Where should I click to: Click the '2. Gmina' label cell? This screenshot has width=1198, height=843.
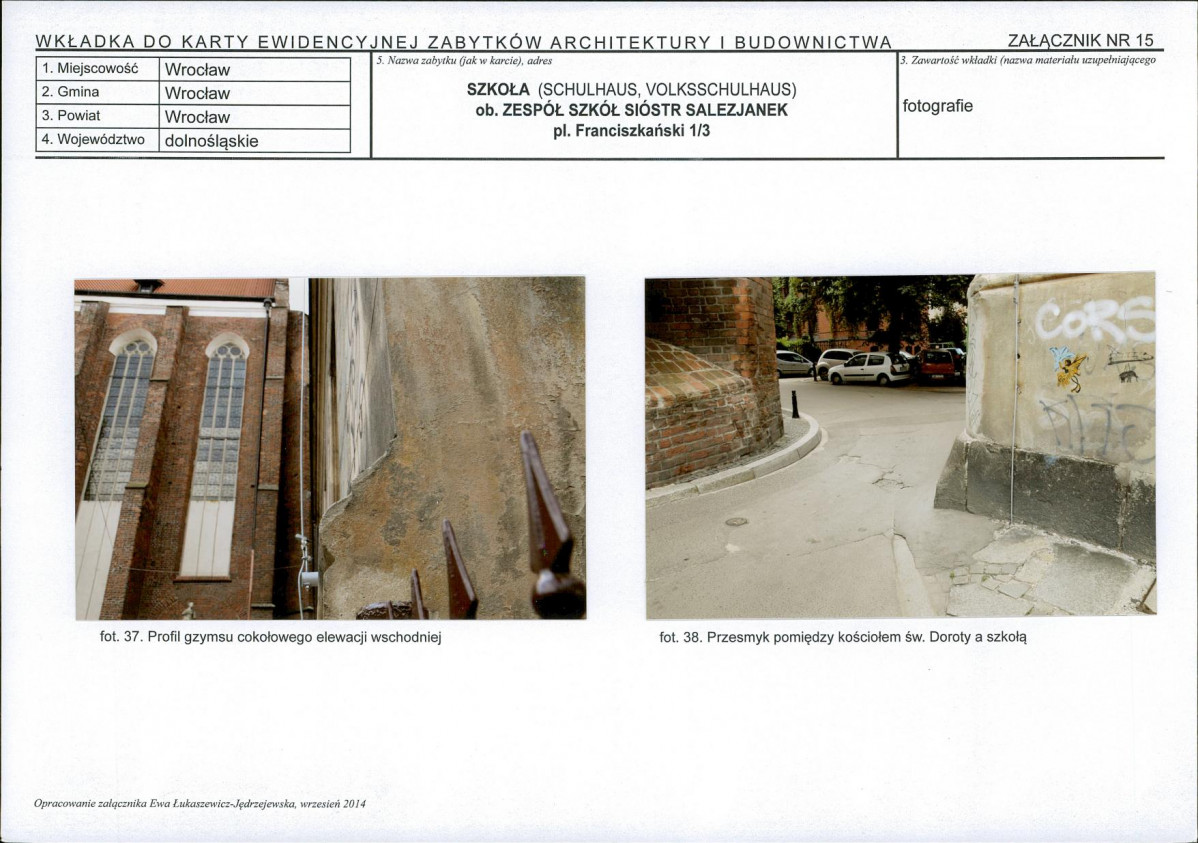71,92
